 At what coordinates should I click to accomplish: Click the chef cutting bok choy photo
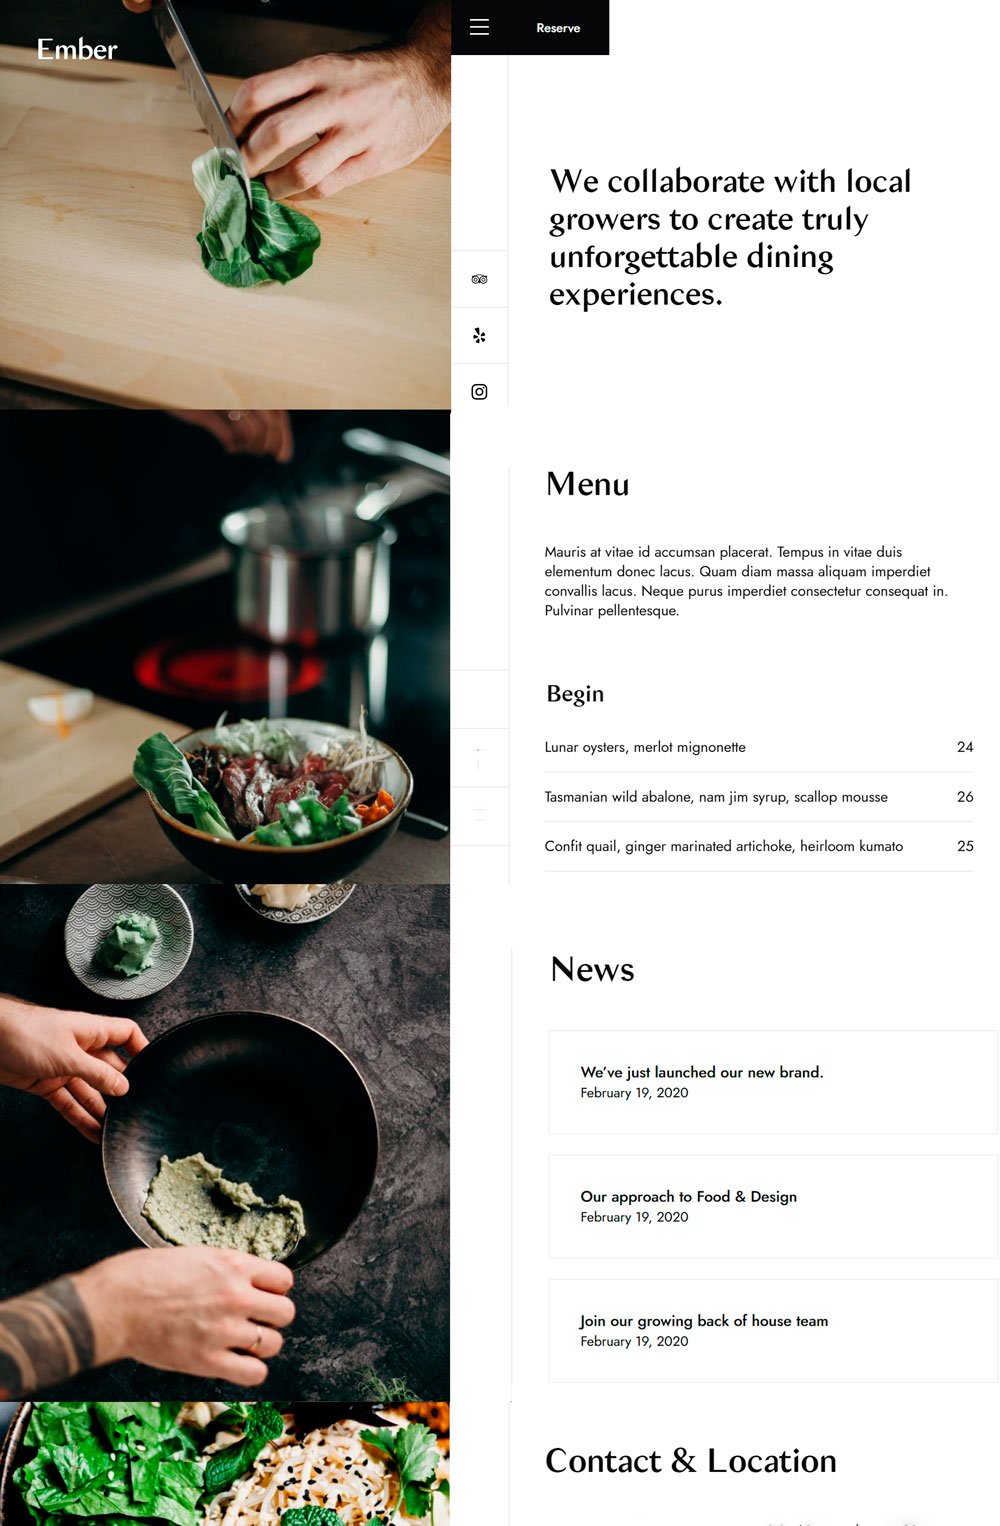tap(225, 204)
